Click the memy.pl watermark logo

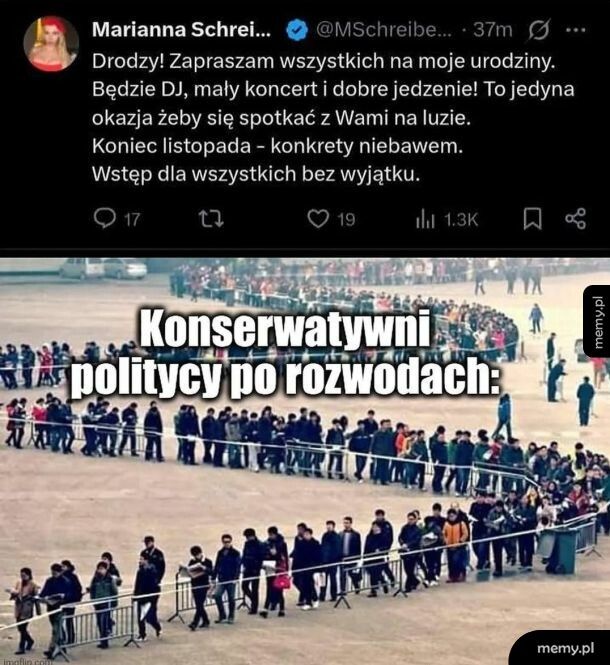[565, 648]
